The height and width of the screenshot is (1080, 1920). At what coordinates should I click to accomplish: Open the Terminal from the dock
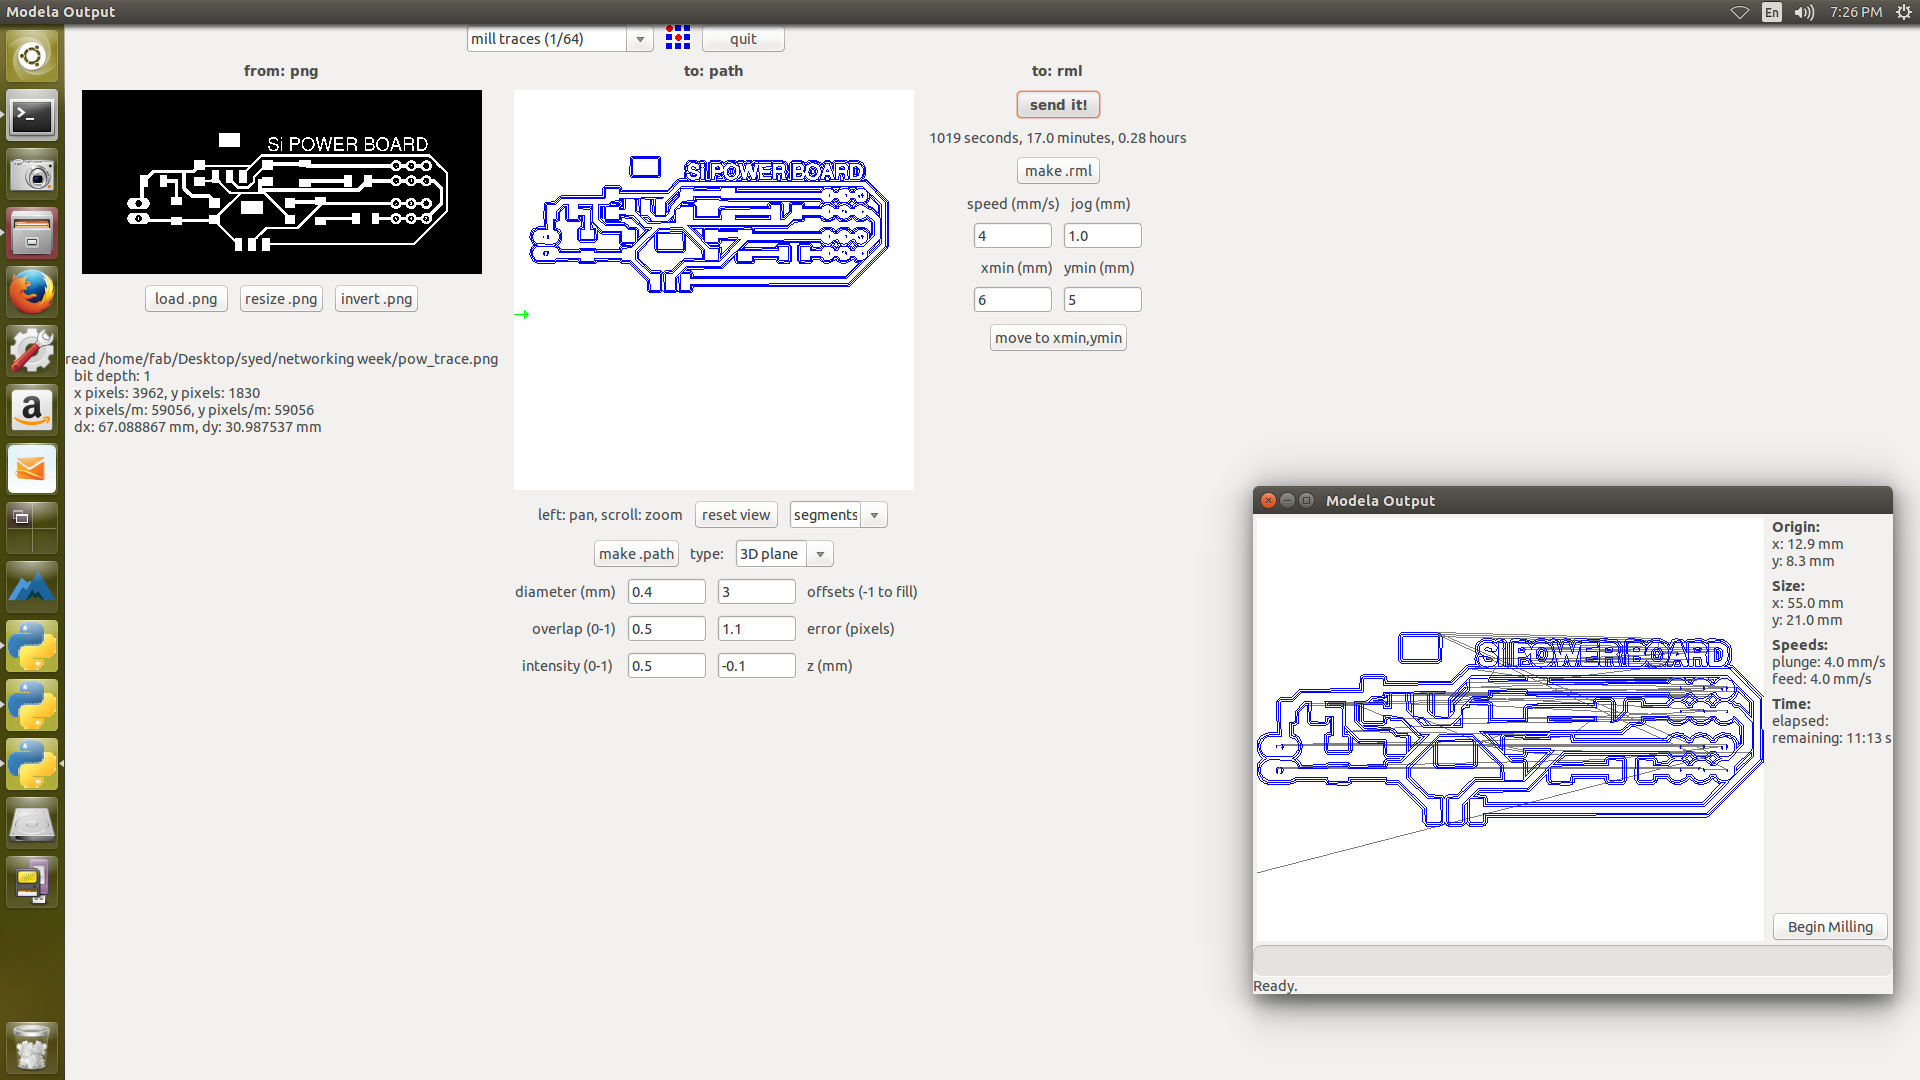(x=32, y=117)
